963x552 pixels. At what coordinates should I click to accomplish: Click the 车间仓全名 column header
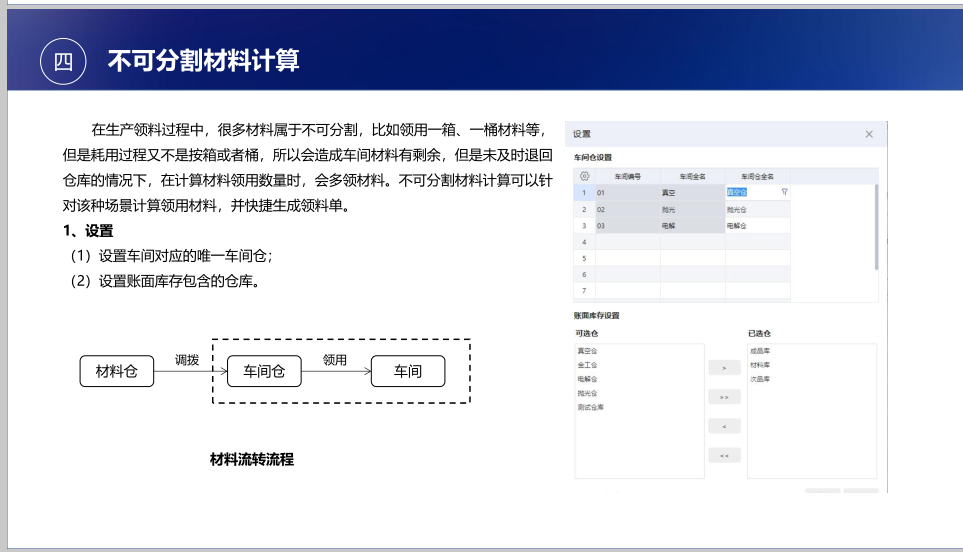pyautogui.click(x=757, y=176)
